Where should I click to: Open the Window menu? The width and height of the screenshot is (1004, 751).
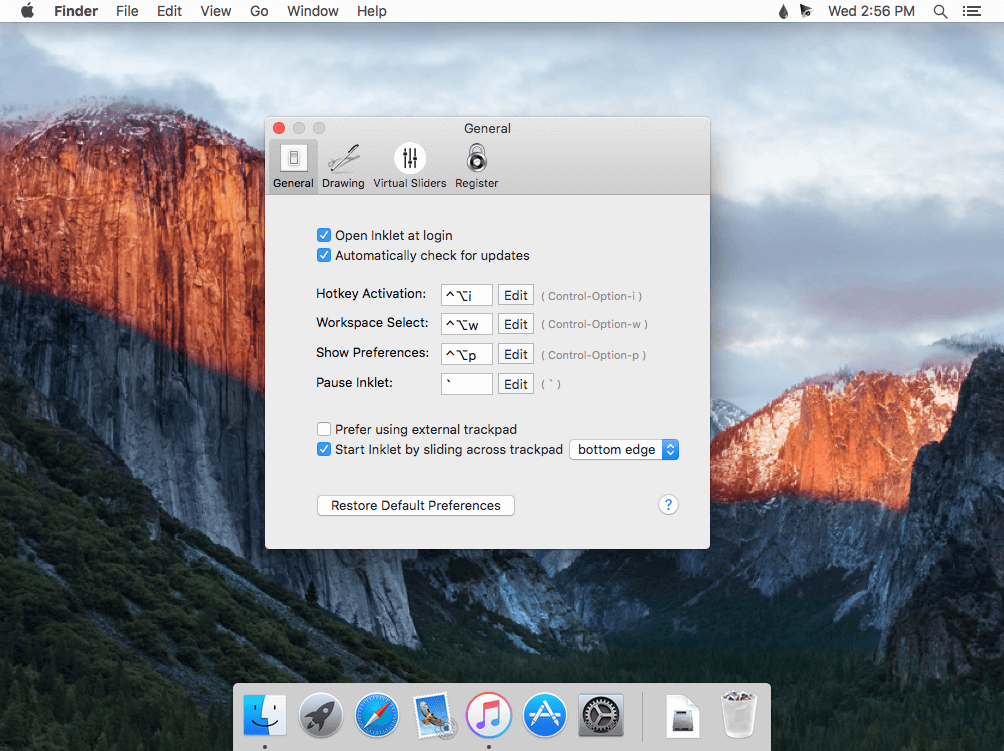click(312, 11)
